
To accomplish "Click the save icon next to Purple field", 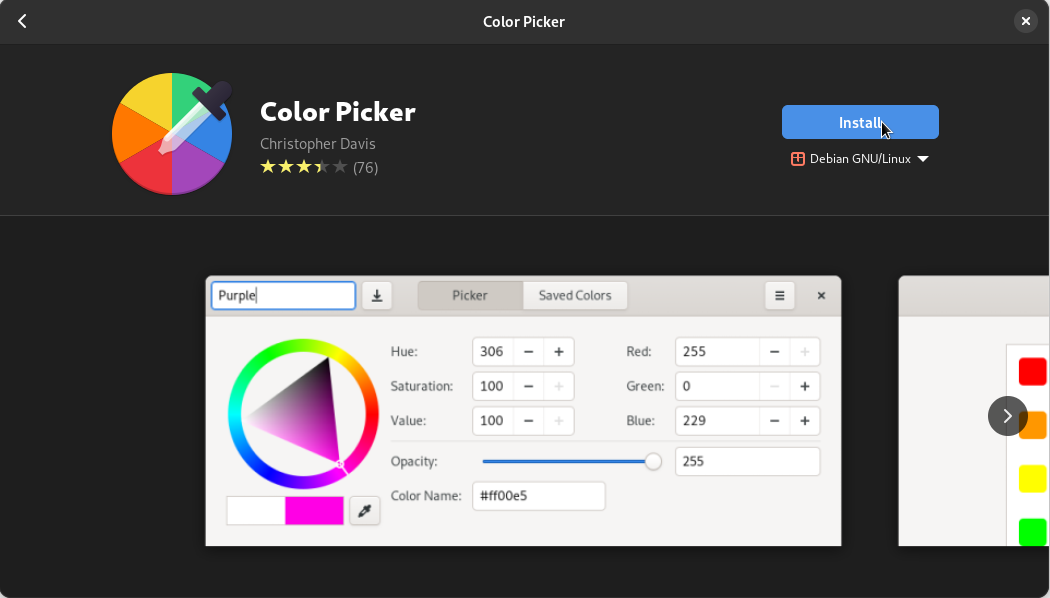I will [377, 295].
